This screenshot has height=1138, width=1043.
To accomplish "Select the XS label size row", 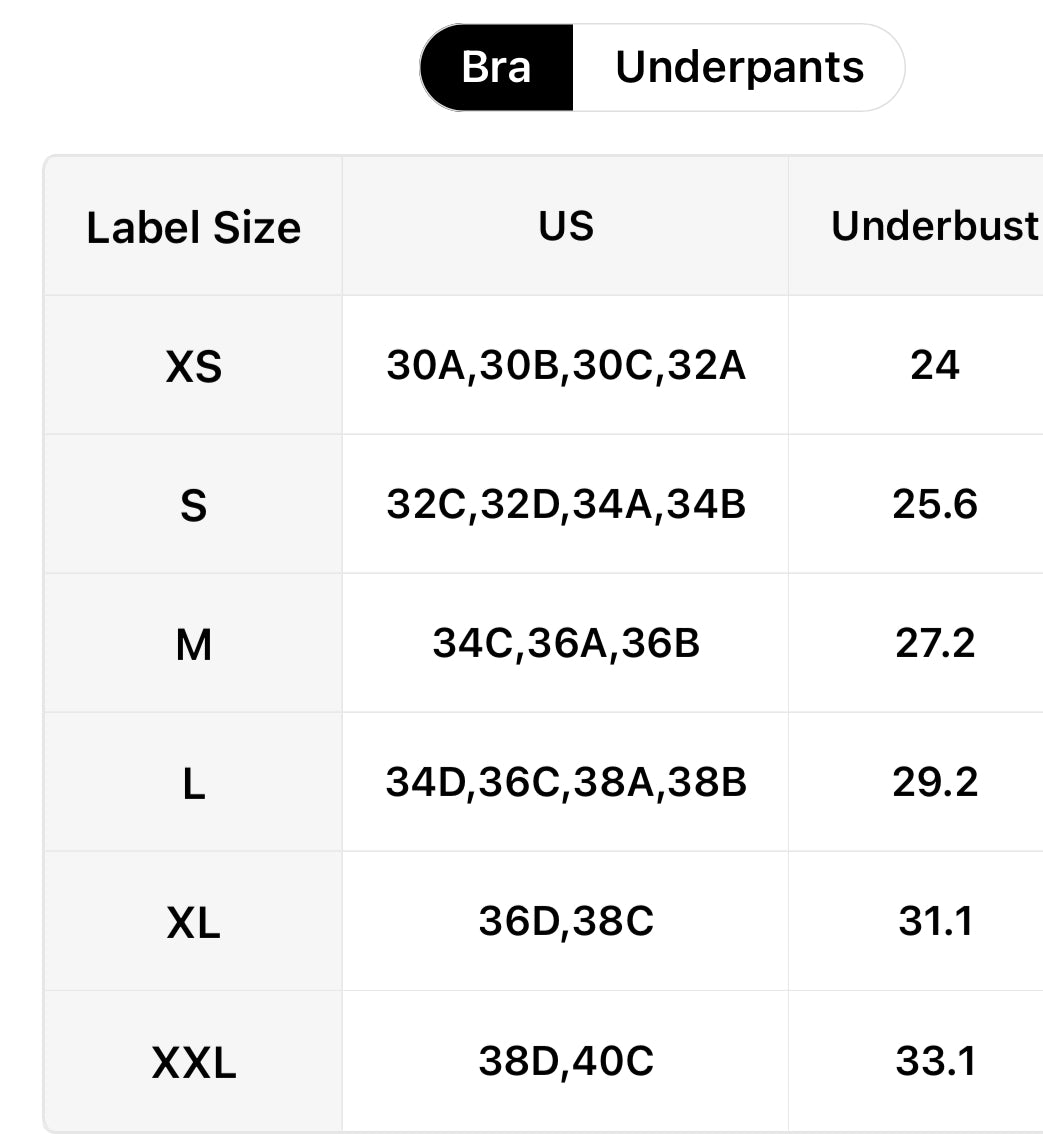I will click(x=194, y=367).
